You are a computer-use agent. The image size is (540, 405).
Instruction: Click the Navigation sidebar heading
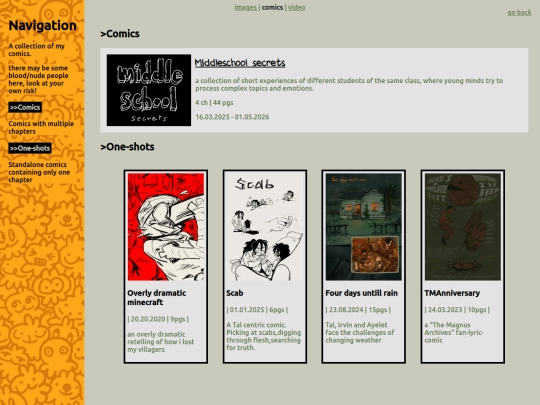click(42, 25)
